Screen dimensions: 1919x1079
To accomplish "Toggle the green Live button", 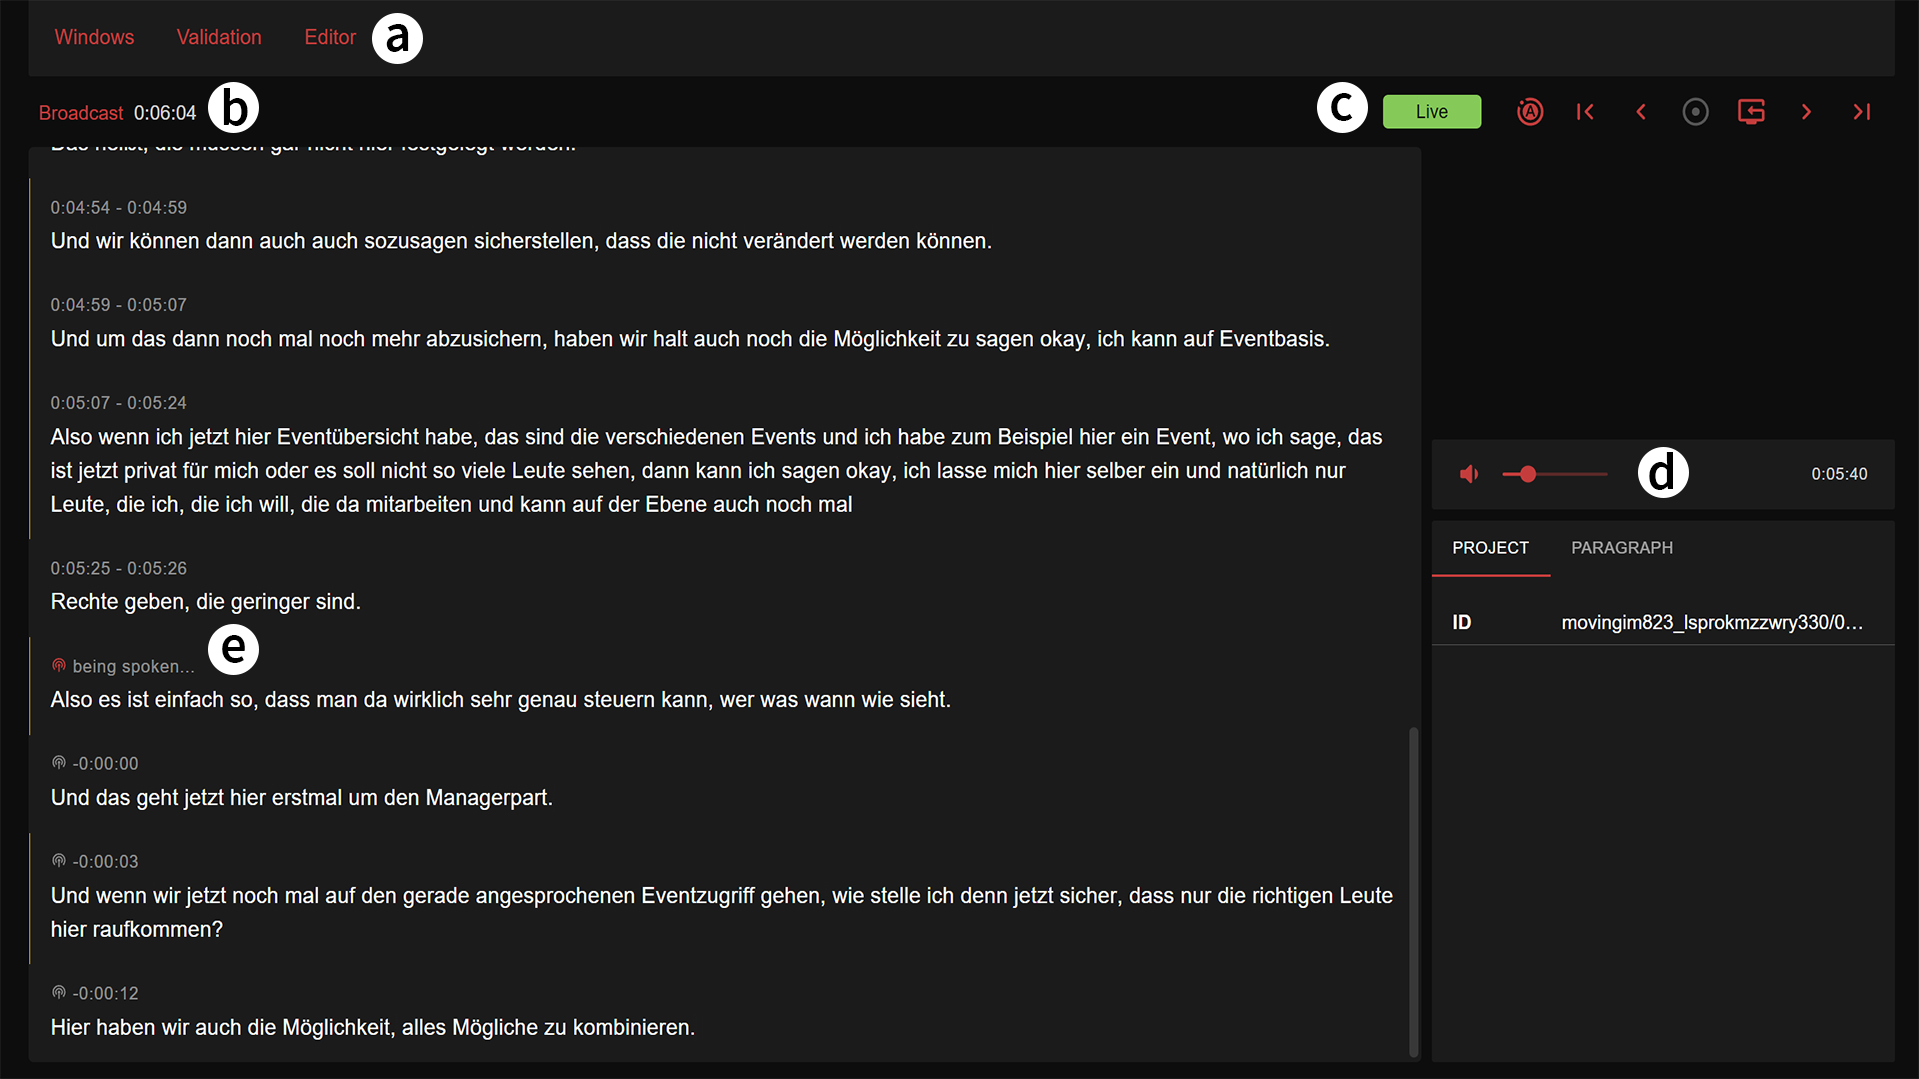I will click(x=1431, y=112).
